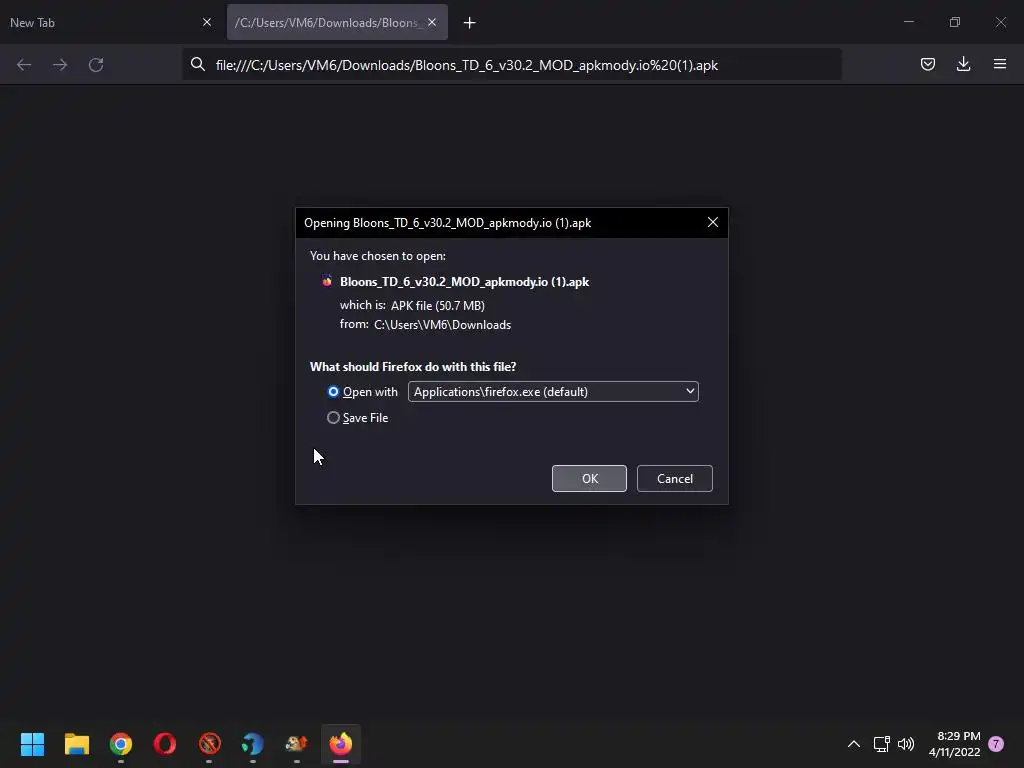Click the search magnifier in address bar

(x=198, y=64)
